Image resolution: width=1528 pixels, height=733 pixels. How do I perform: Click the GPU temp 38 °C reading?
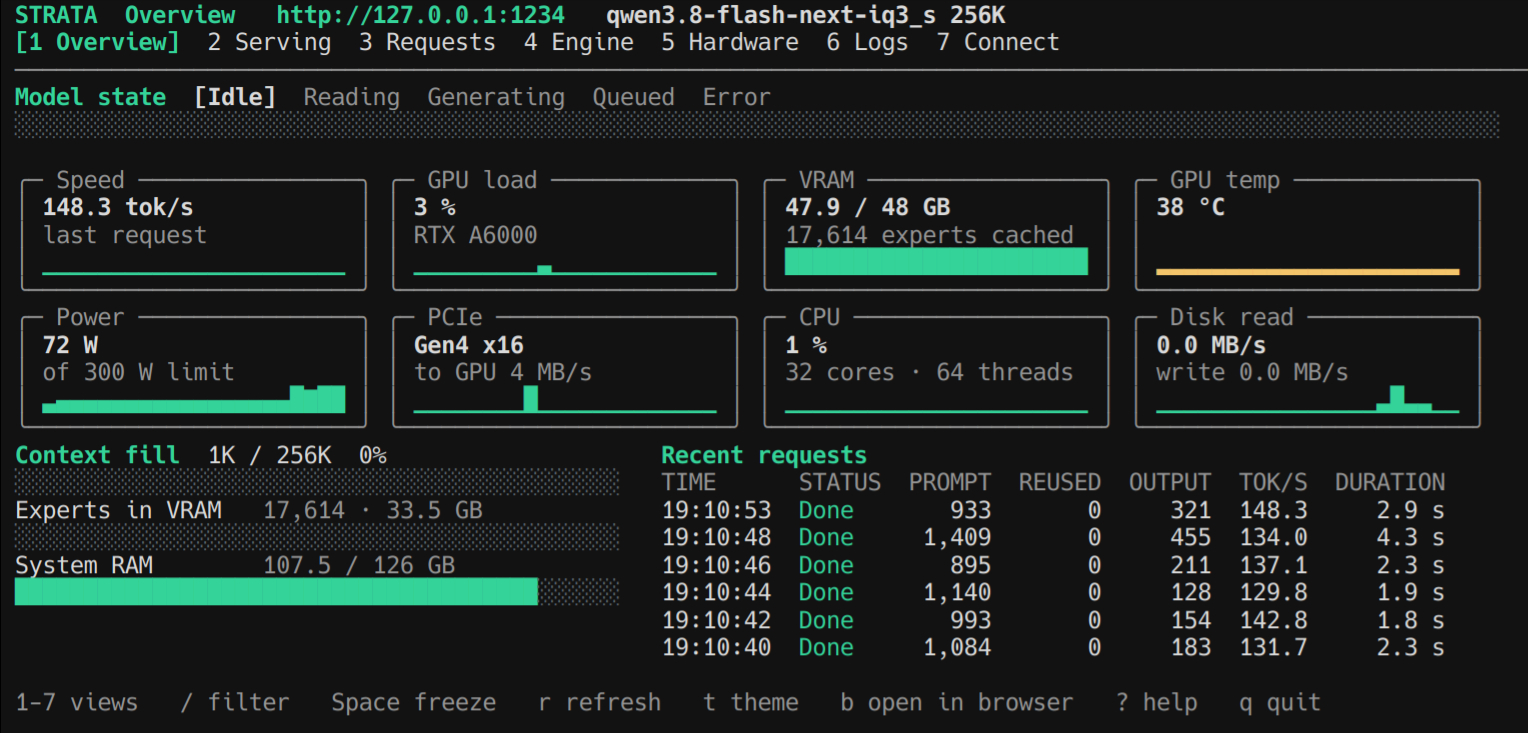(x=1190, y=207)
